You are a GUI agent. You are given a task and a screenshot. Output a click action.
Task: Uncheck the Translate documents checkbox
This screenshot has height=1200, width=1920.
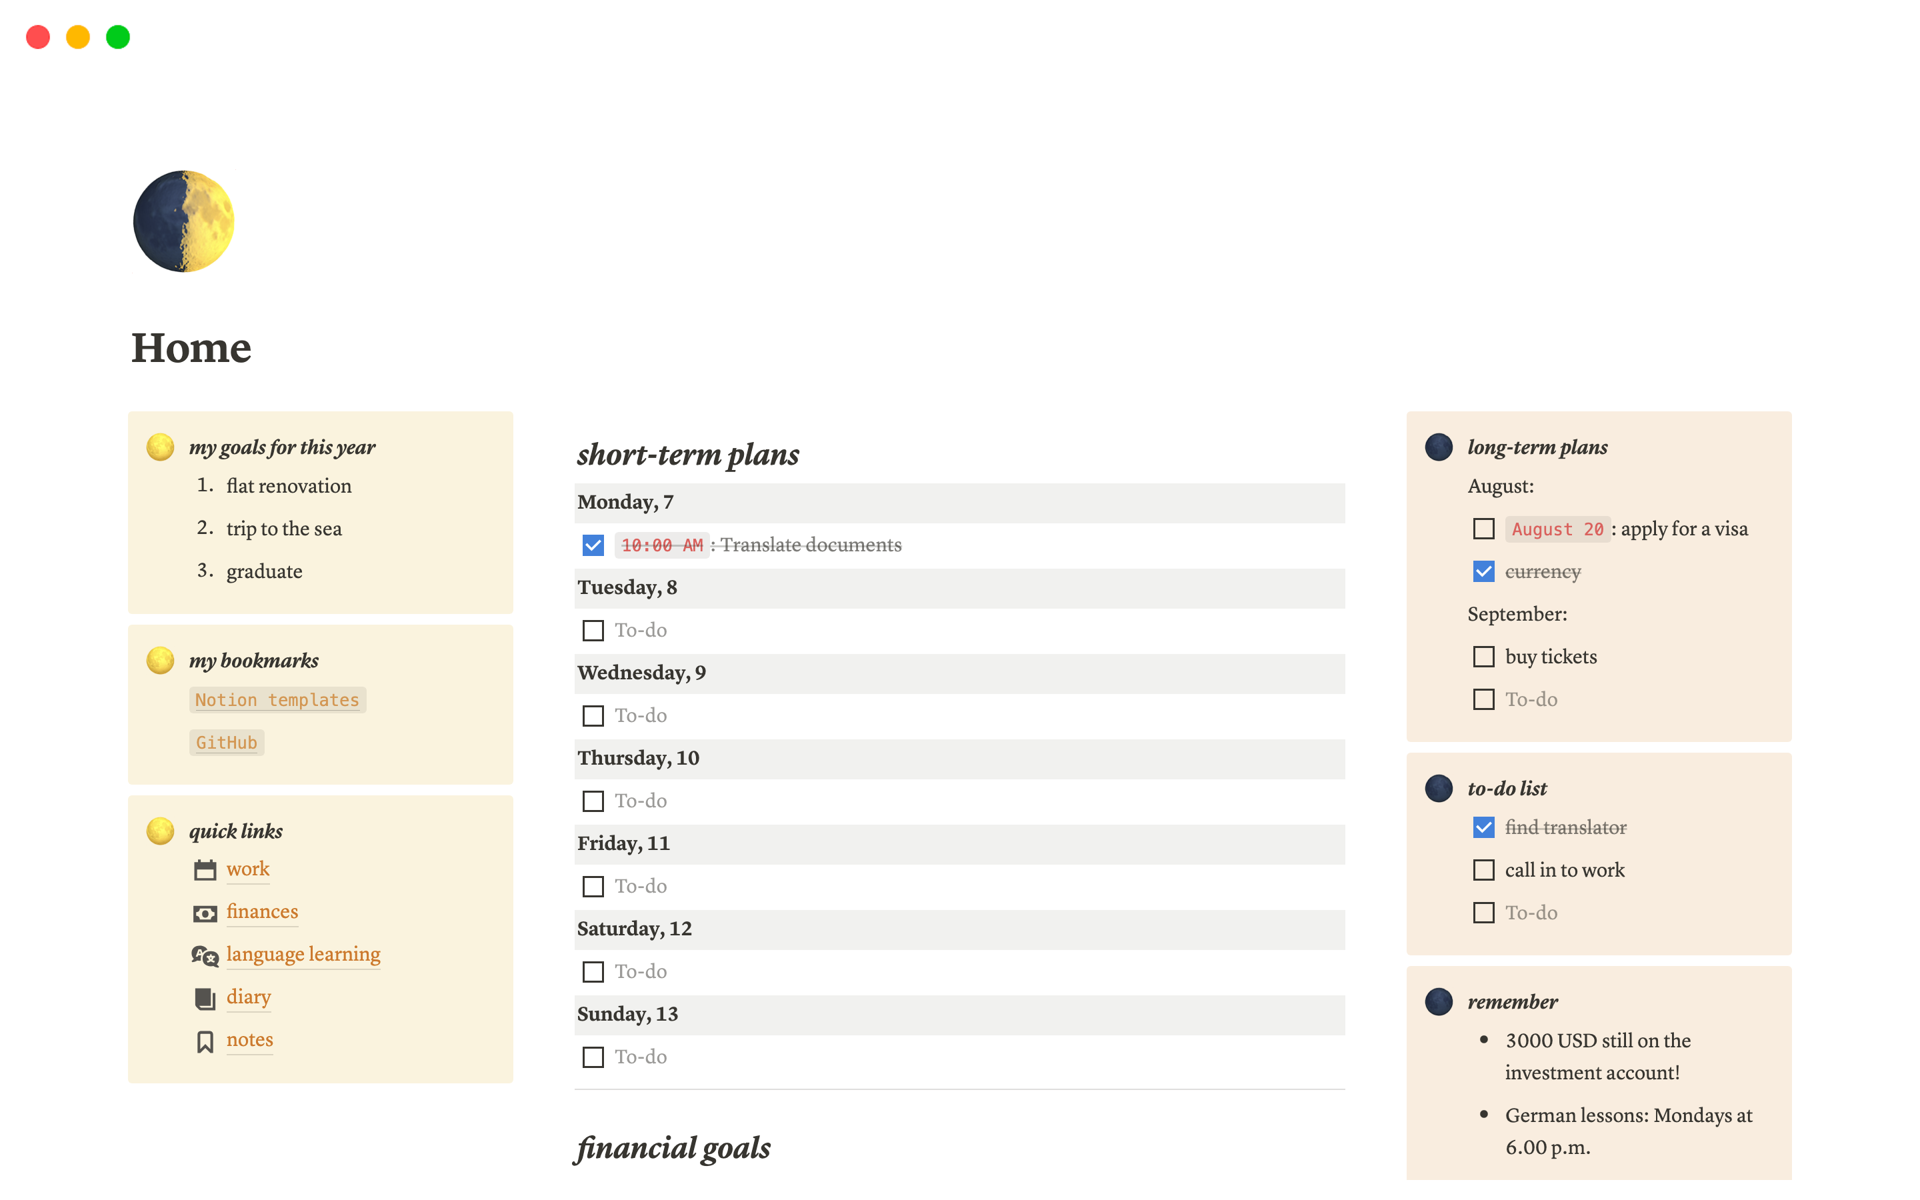tap(593, 545)
